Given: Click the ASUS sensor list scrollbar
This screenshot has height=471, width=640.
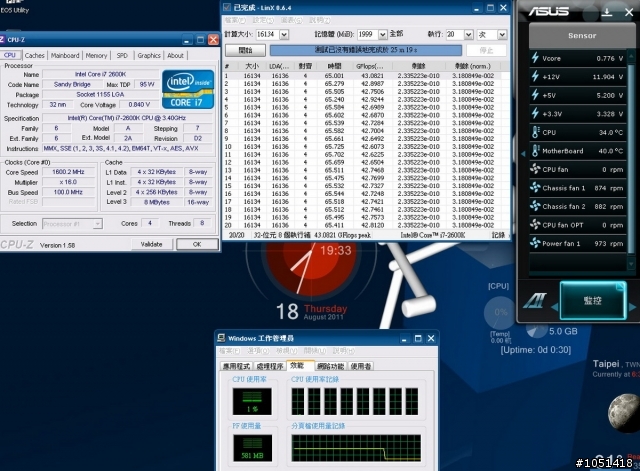Looking at the screenshot, I should pos(631,160).
